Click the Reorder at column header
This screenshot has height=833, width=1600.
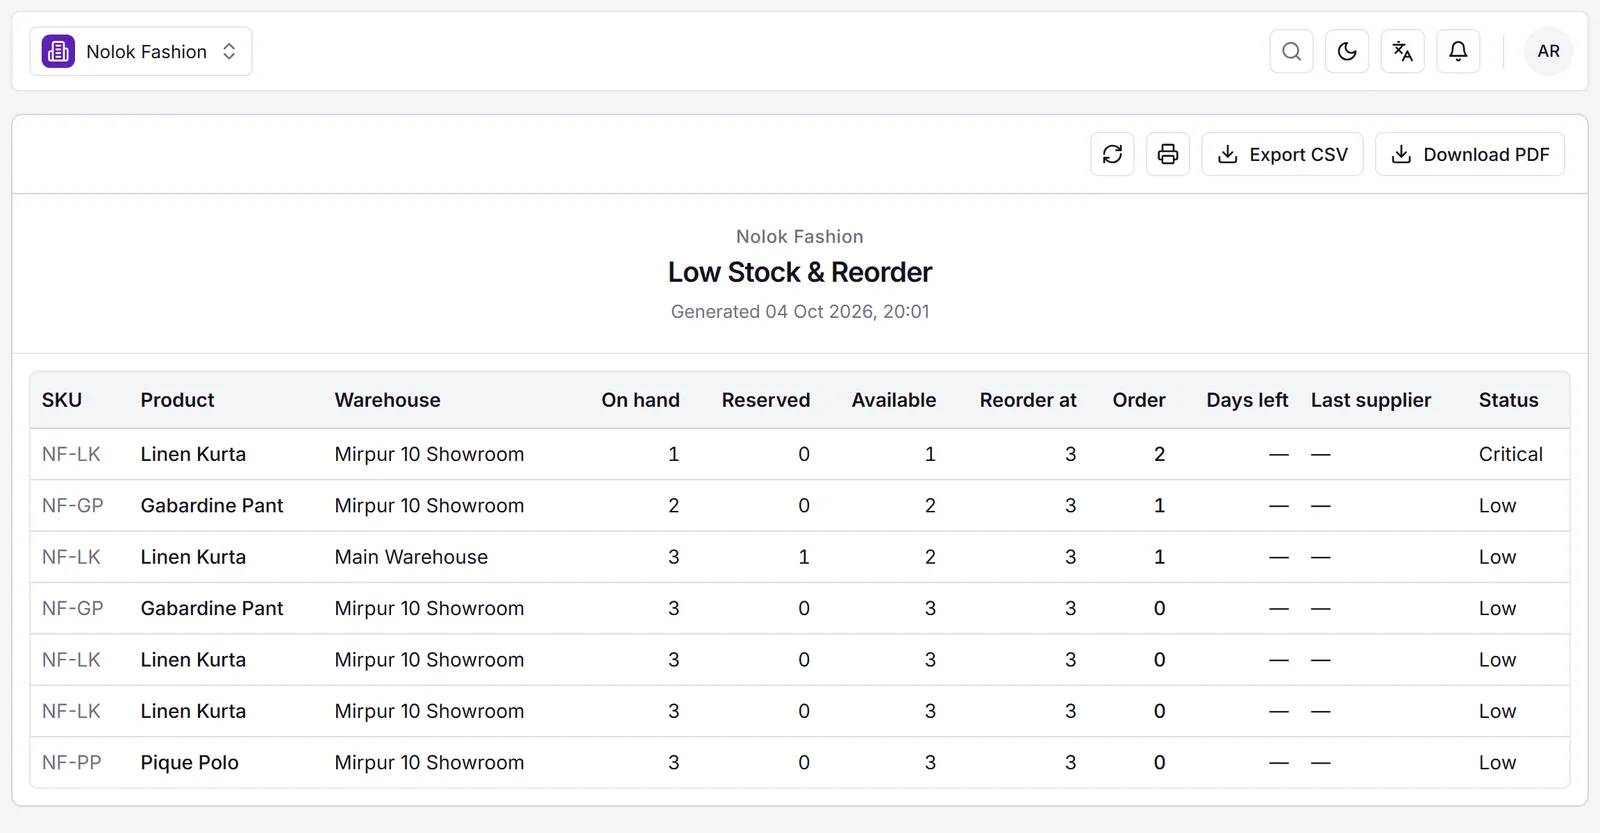(1028, 400)
